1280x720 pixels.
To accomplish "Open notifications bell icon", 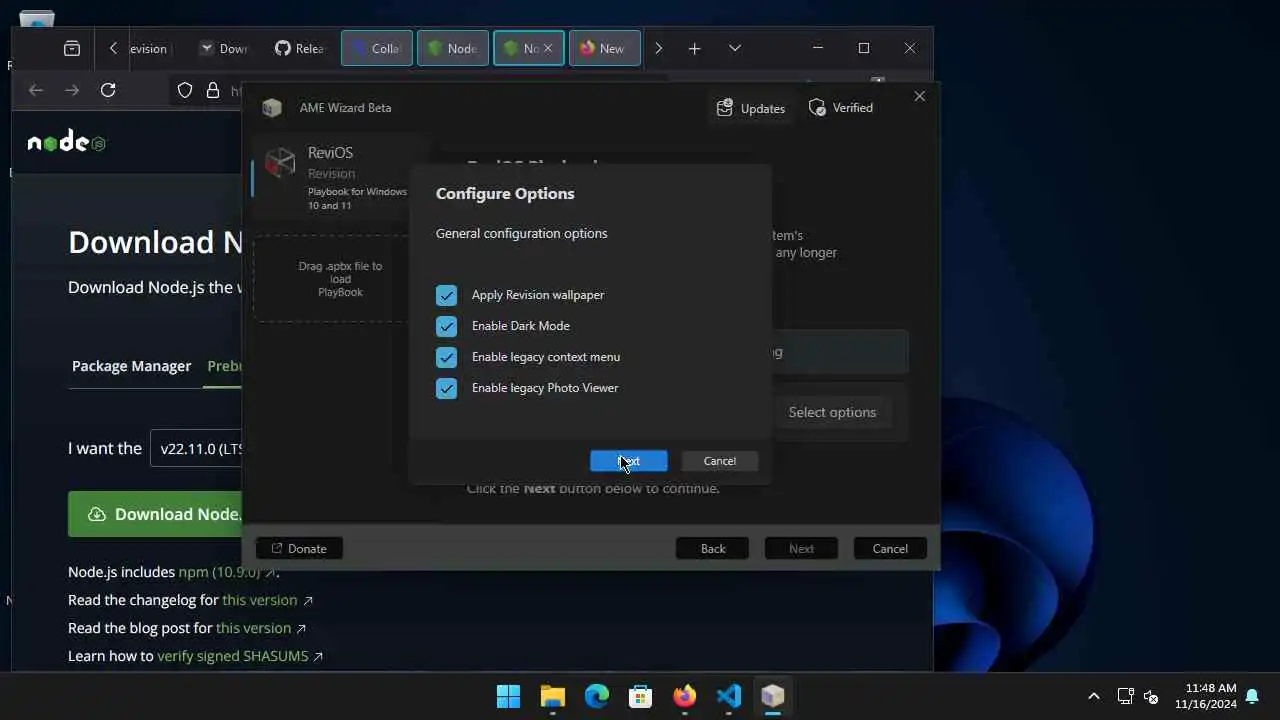I will (1252, 696).
